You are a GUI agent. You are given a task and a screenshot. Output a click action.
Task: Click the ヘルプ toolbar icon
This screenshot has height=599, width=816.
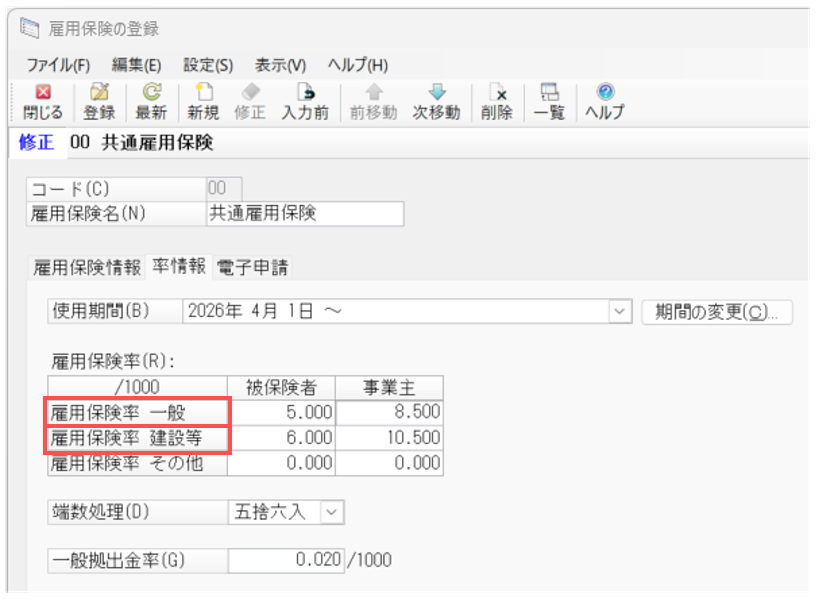(x=604, y=102)
